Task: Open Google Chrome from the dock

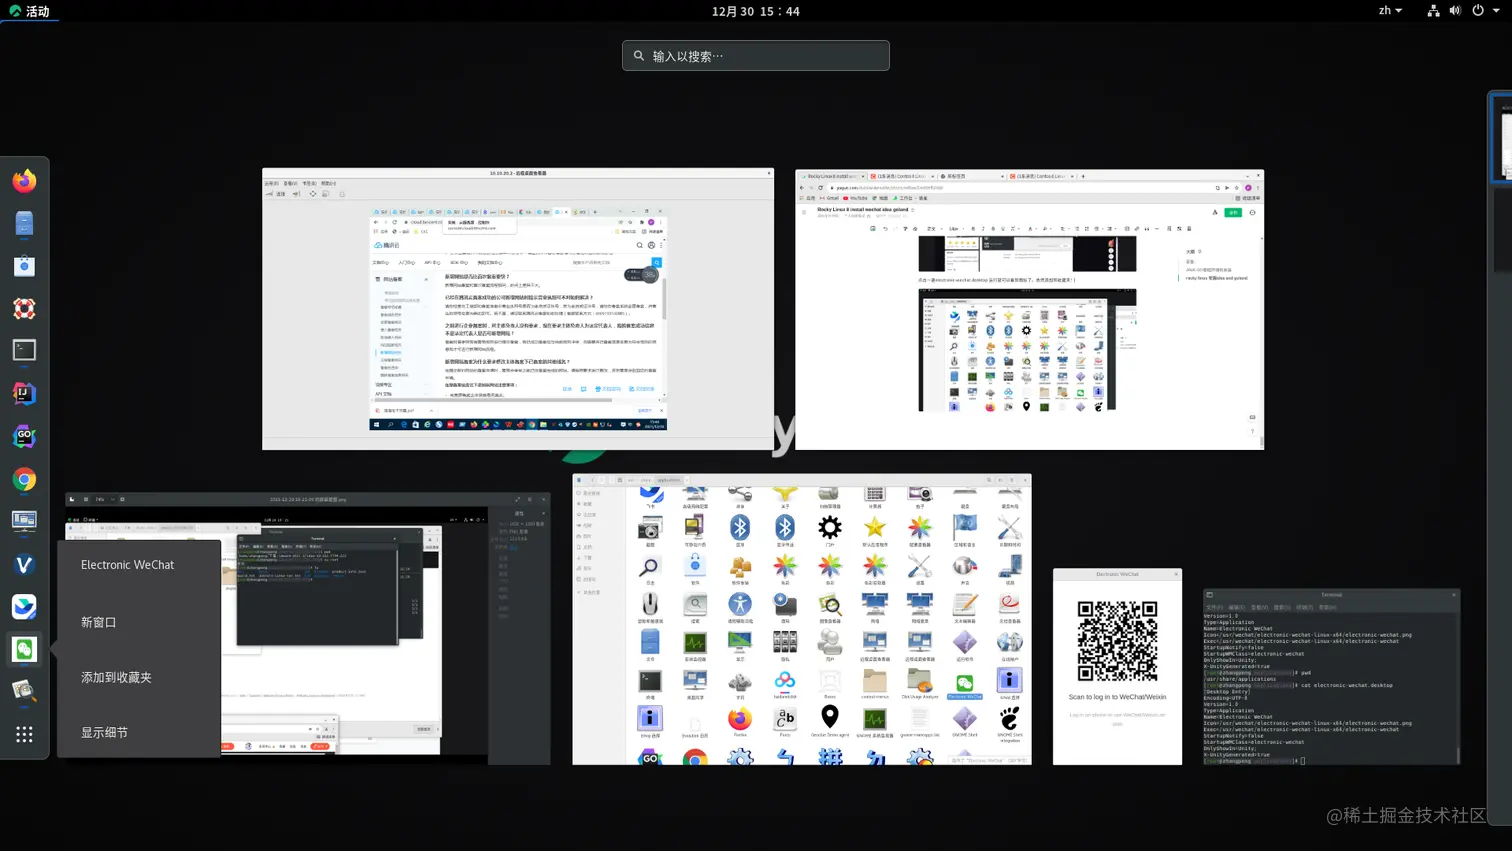Action: pos(24,479)
